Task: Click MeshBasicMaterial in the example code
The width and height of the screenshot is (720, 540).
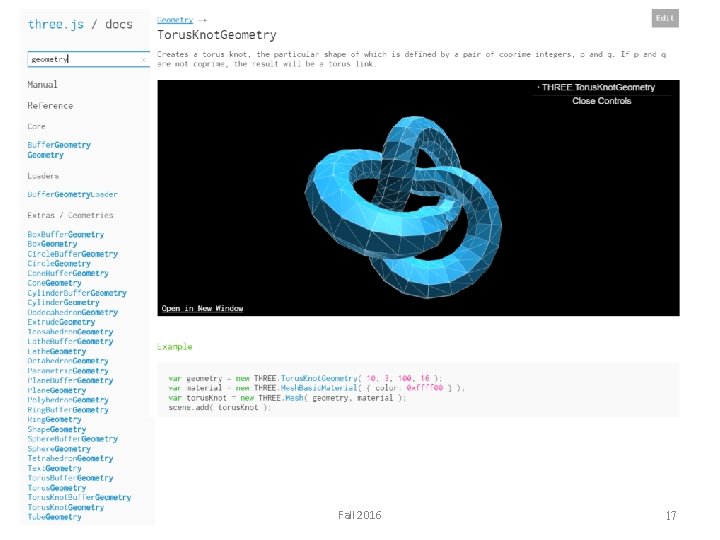Action: pyautogui.click(x=319, y=388)
